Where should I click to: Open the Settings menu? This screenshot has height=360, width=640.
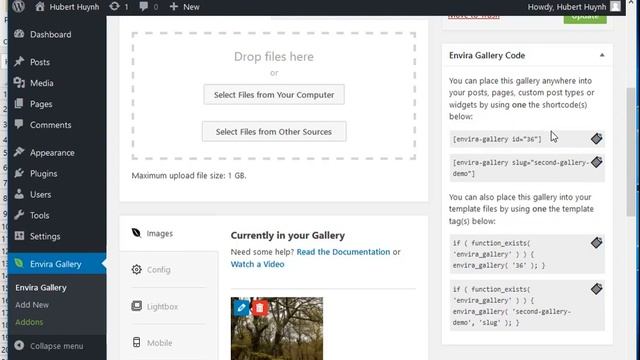click(x=44, y=236)
